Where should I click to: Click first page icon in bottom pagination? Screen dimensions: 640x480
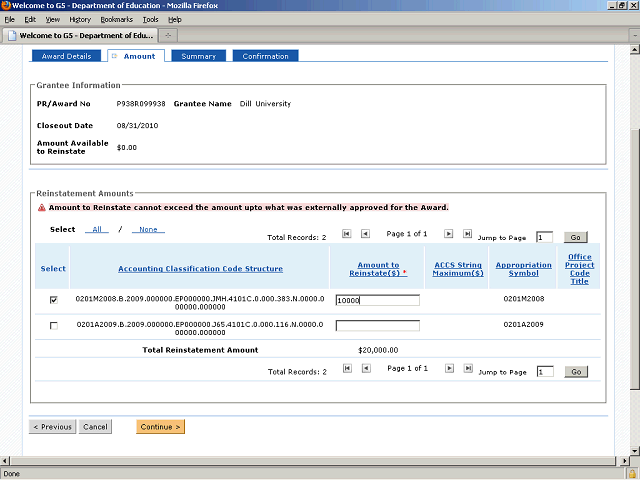347,368
